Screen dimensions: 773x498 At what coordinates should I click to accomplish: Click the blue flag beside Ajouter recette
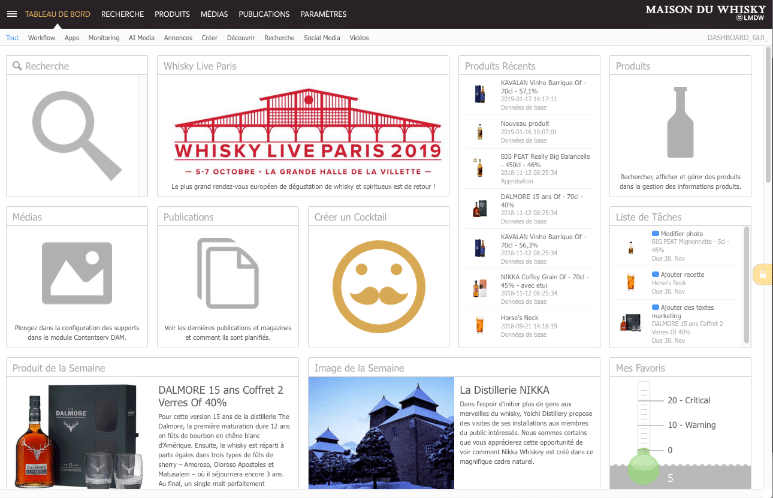click(x=655, y=274)
